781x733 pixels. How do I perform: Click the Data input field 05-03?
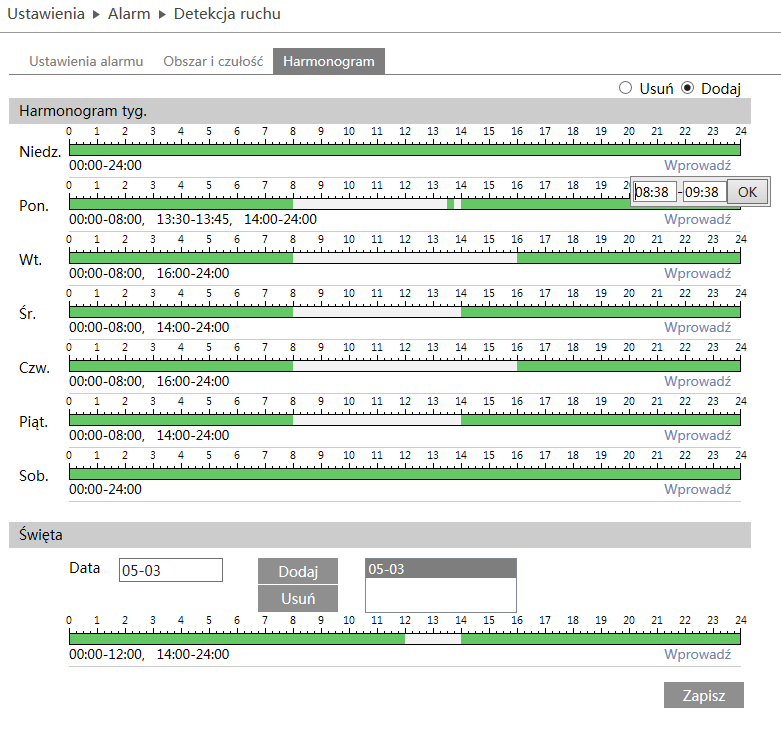pos(171,570)
